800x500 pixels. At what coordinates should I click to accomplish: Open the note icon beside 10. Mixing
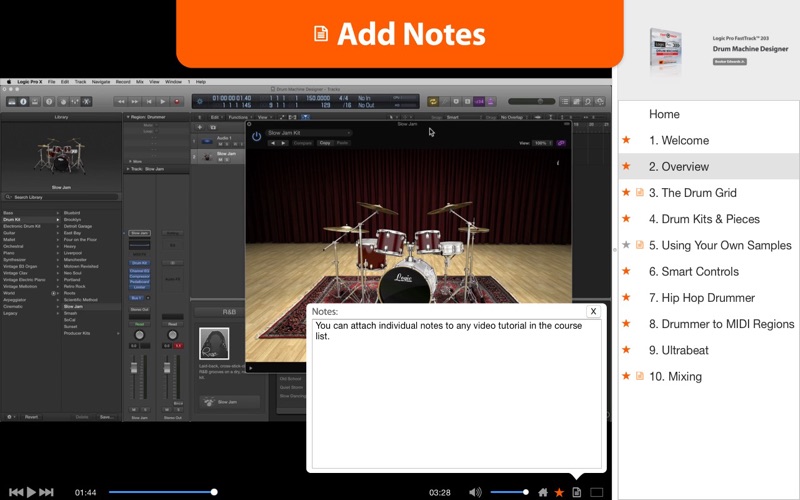point(639,376)
